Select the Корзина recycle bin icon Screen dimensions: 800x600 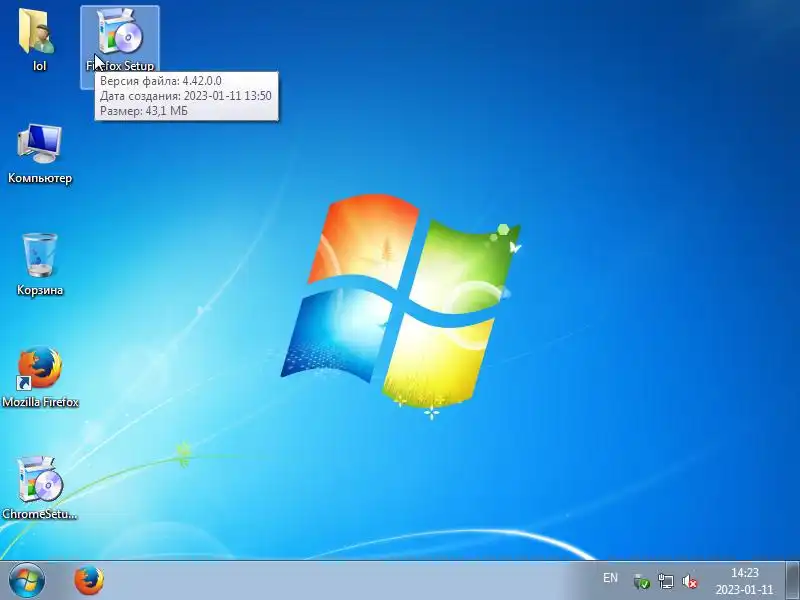(40, 255)
